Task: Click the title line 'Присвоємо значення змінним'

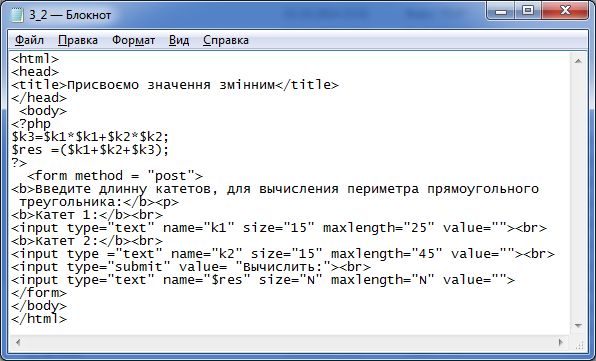Action: point(175,85)
